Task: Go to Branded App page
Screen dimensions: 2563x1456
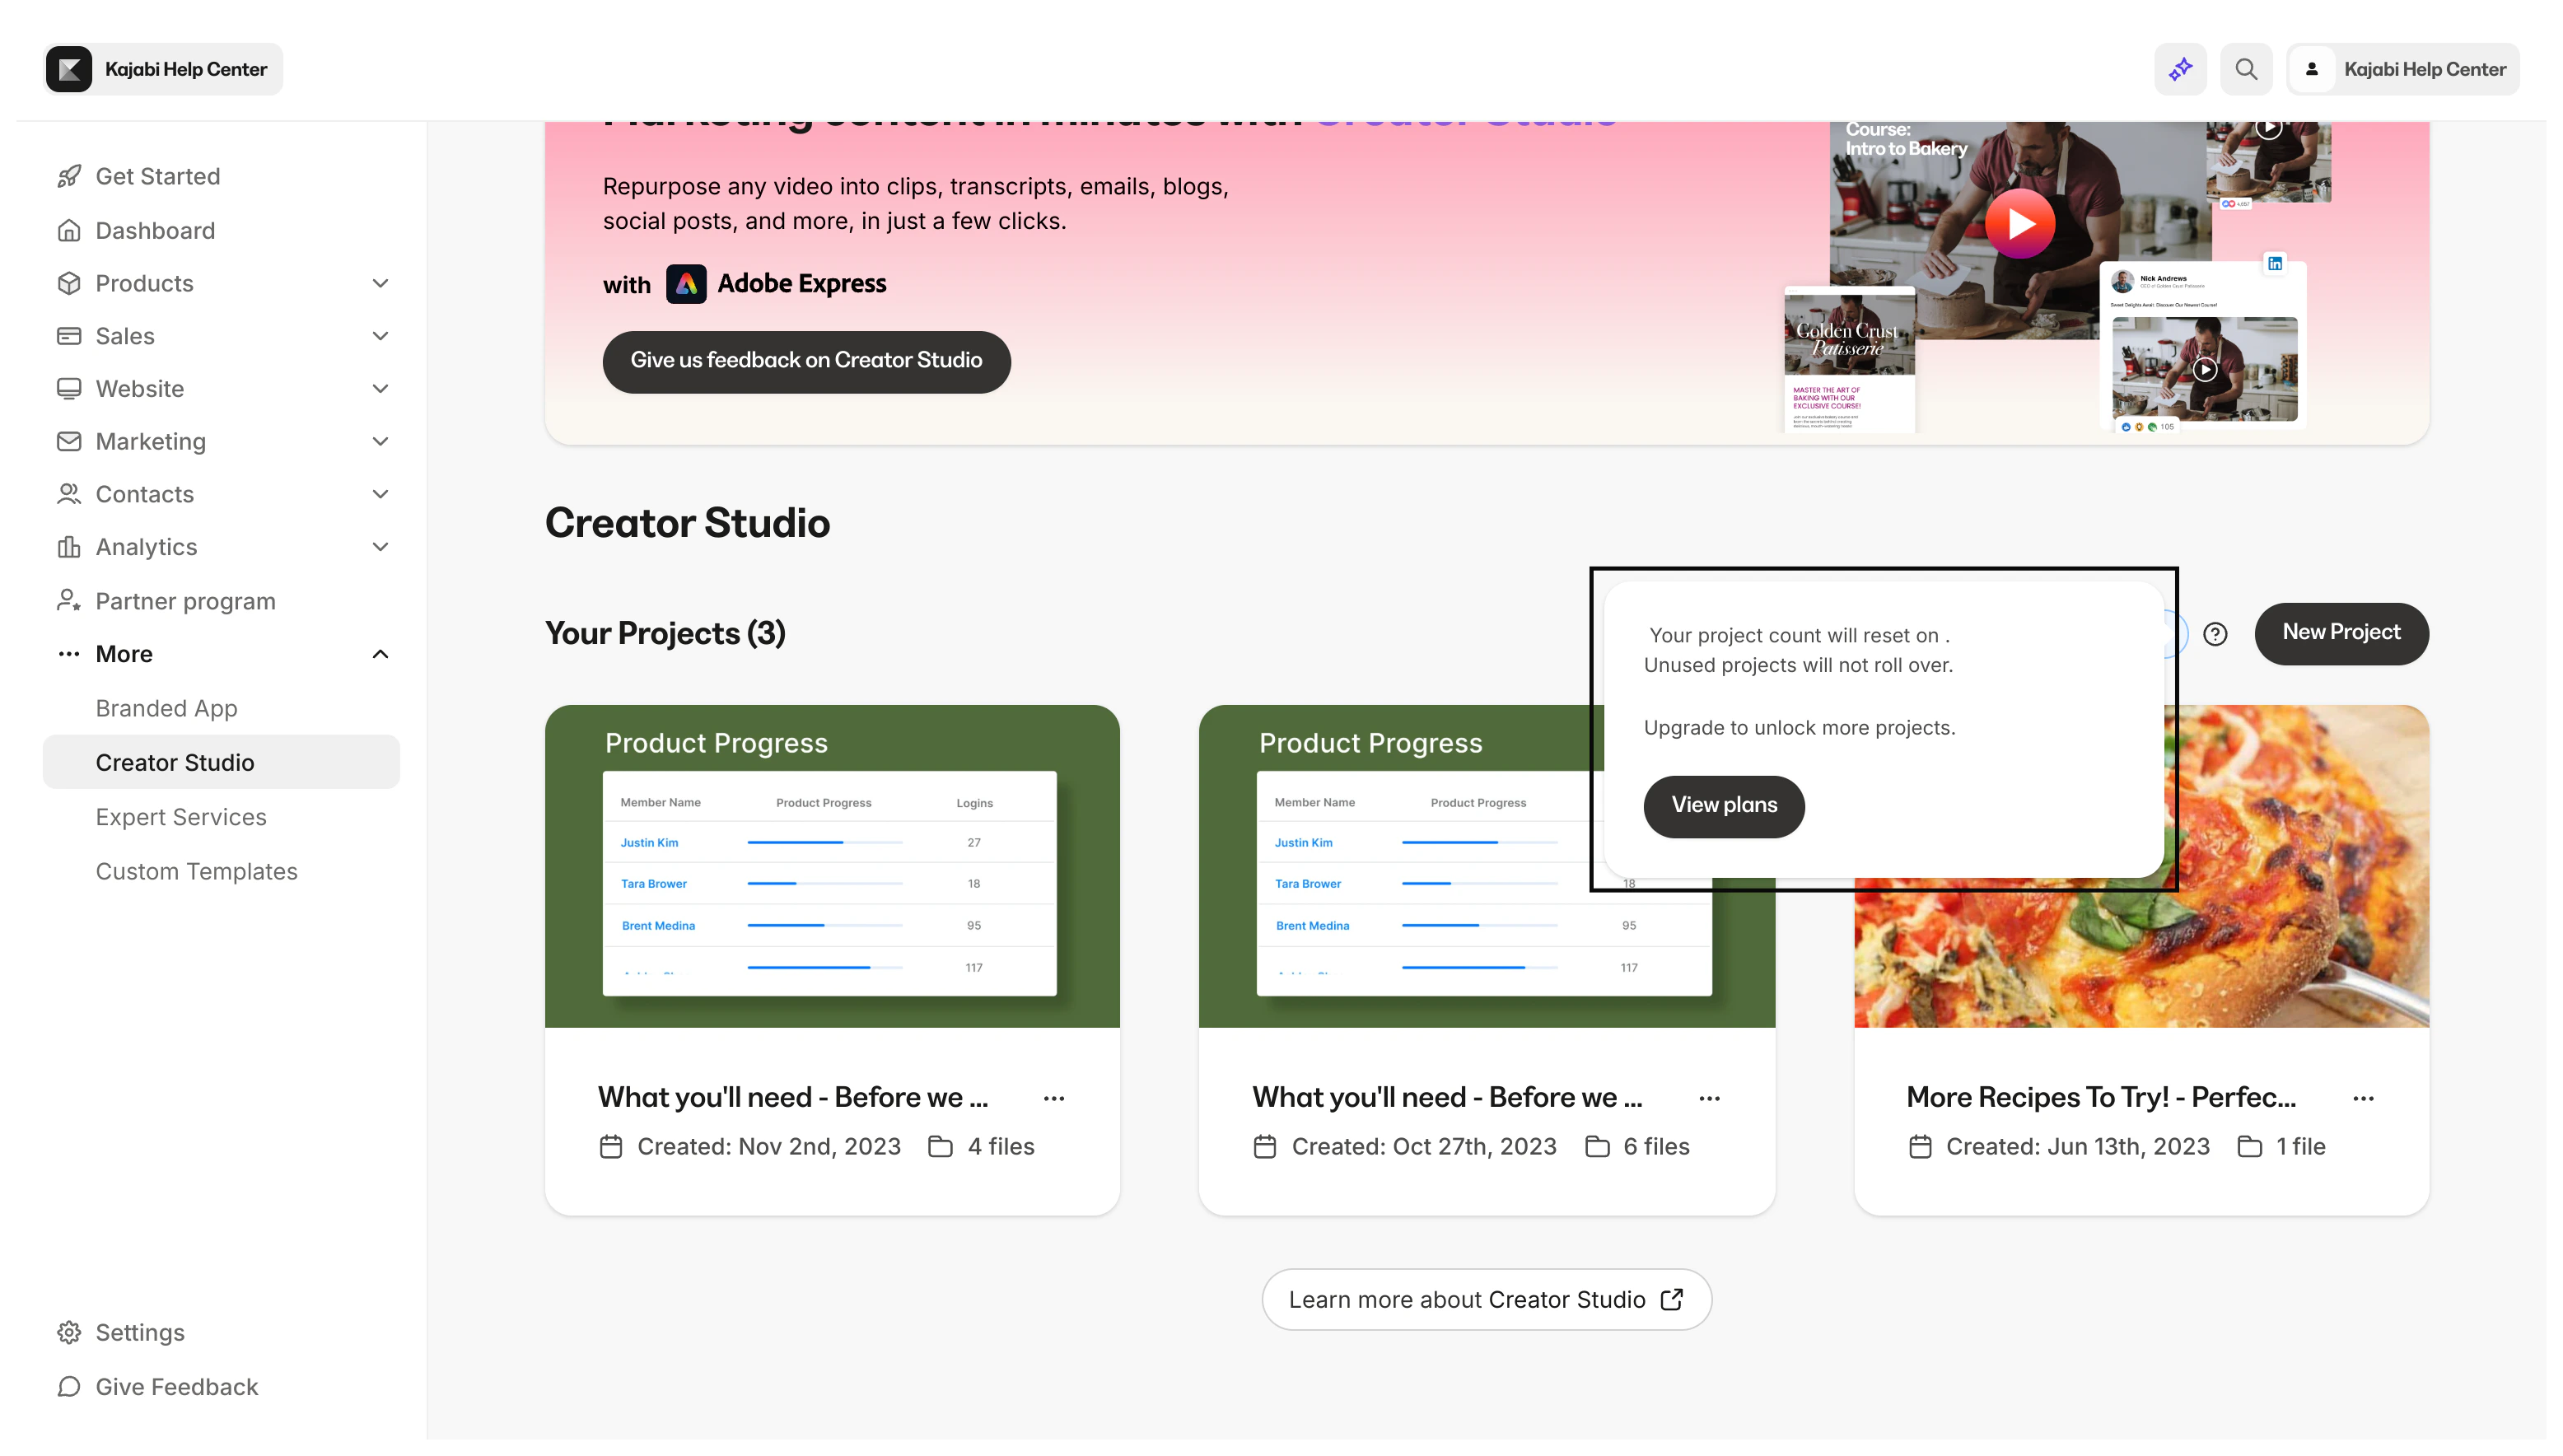Action: point(166,708)
